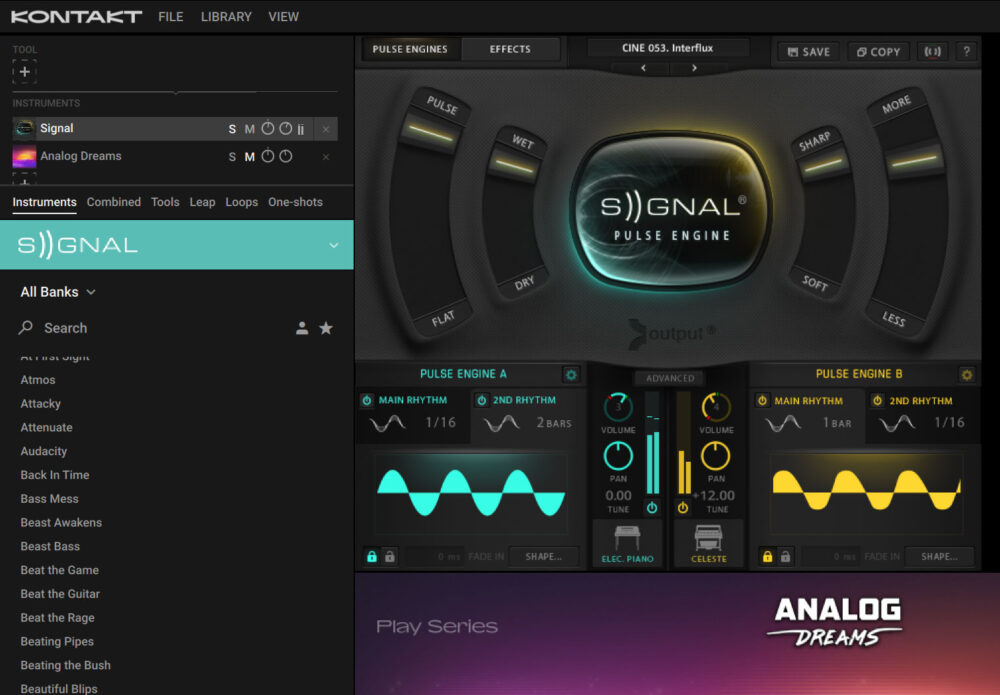The image size is (1000, 695).
Task: Click the MIDI learn icon beside COPY
Action: (x=932, y=52)
